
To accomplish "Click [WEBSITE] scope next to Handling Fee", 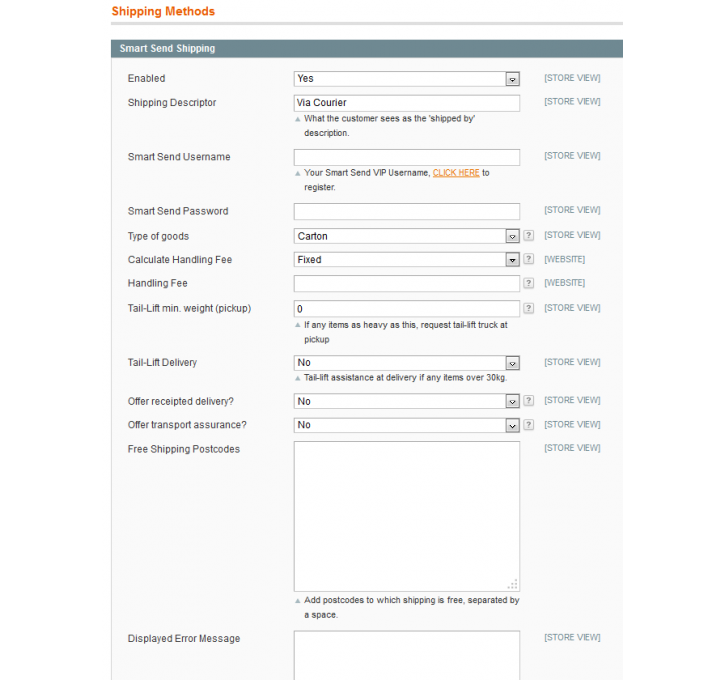I will pyautogui.click(x=565, y=283).
